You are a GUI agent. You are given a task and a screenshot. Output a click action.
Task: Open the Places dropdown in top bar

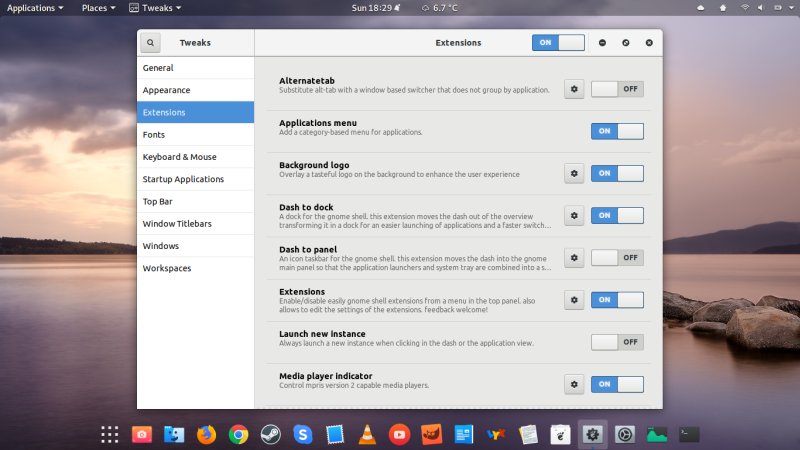(x=98, y=8)
